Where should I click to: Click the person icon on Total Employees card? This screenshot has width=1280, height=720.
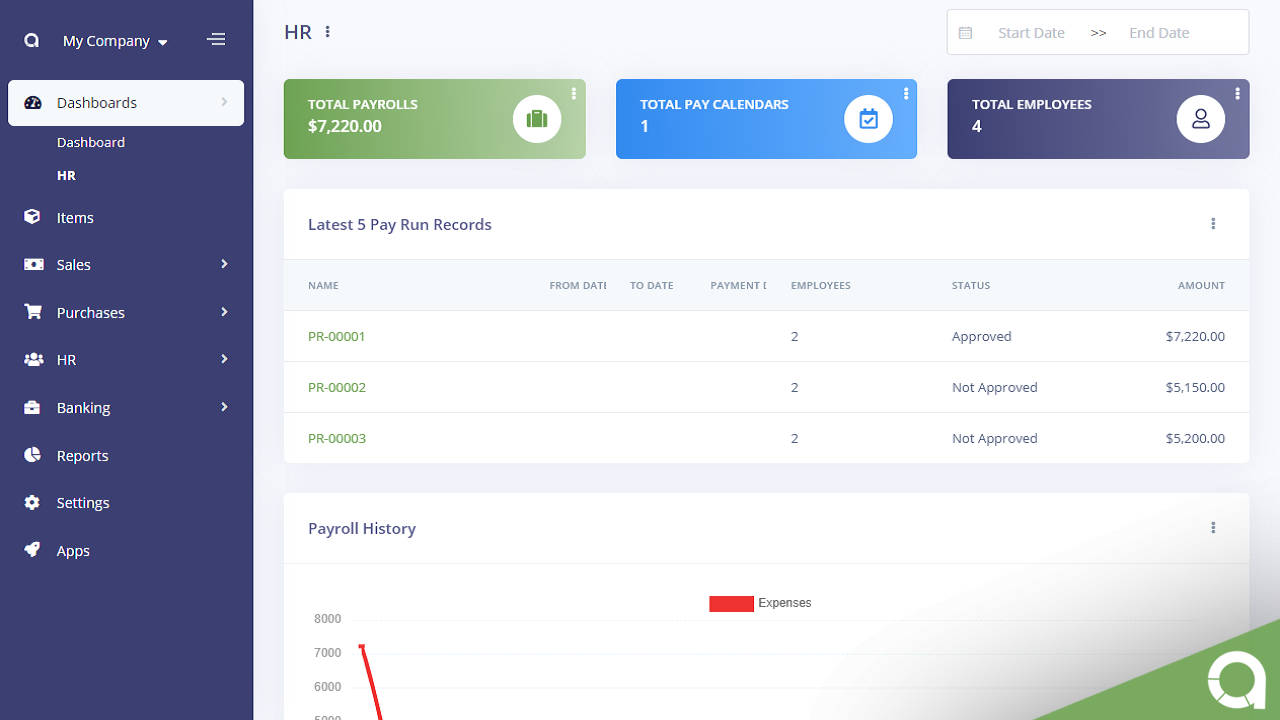[1200, 118]
